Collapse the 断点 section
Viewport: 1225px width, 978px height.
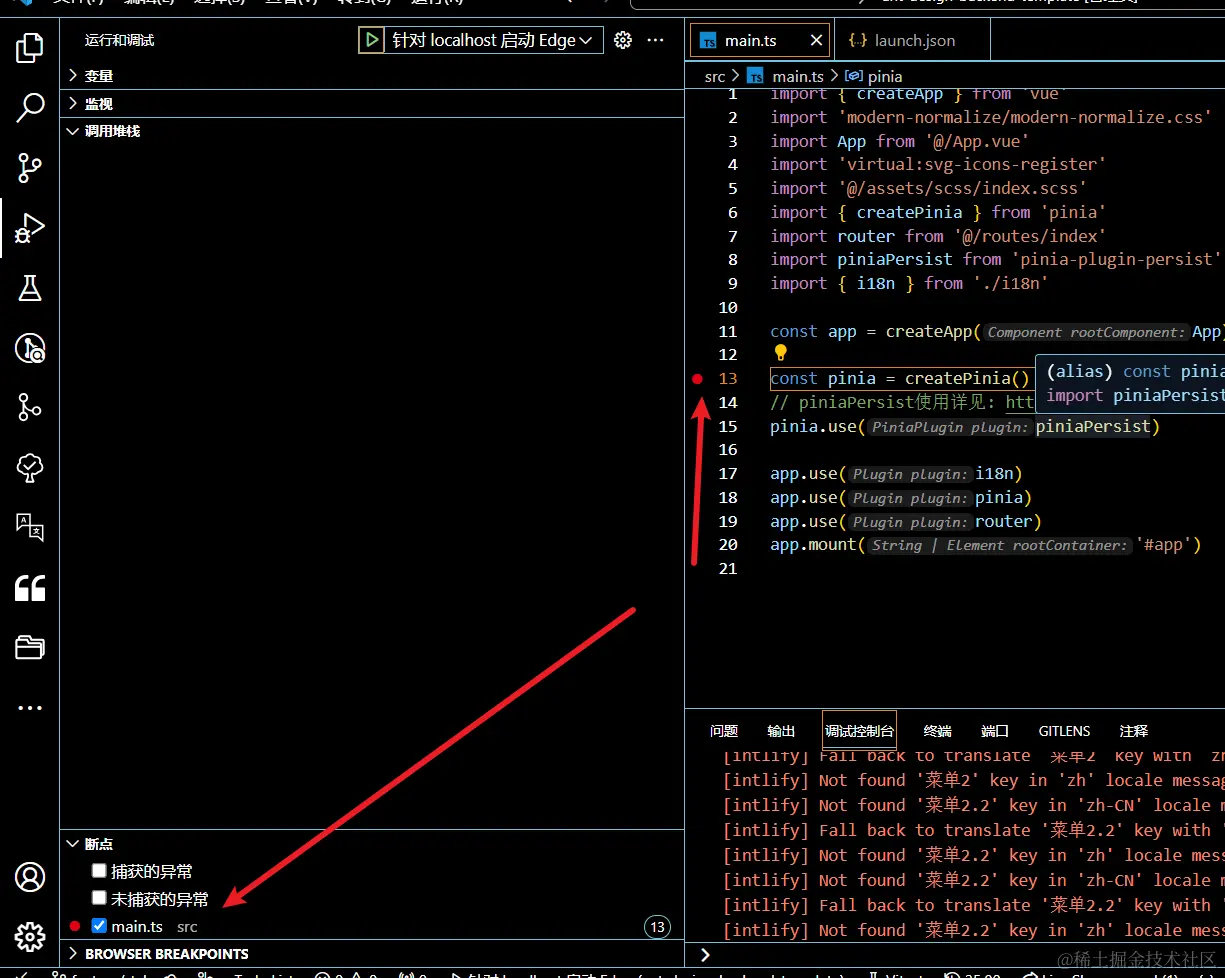(372, 844)
